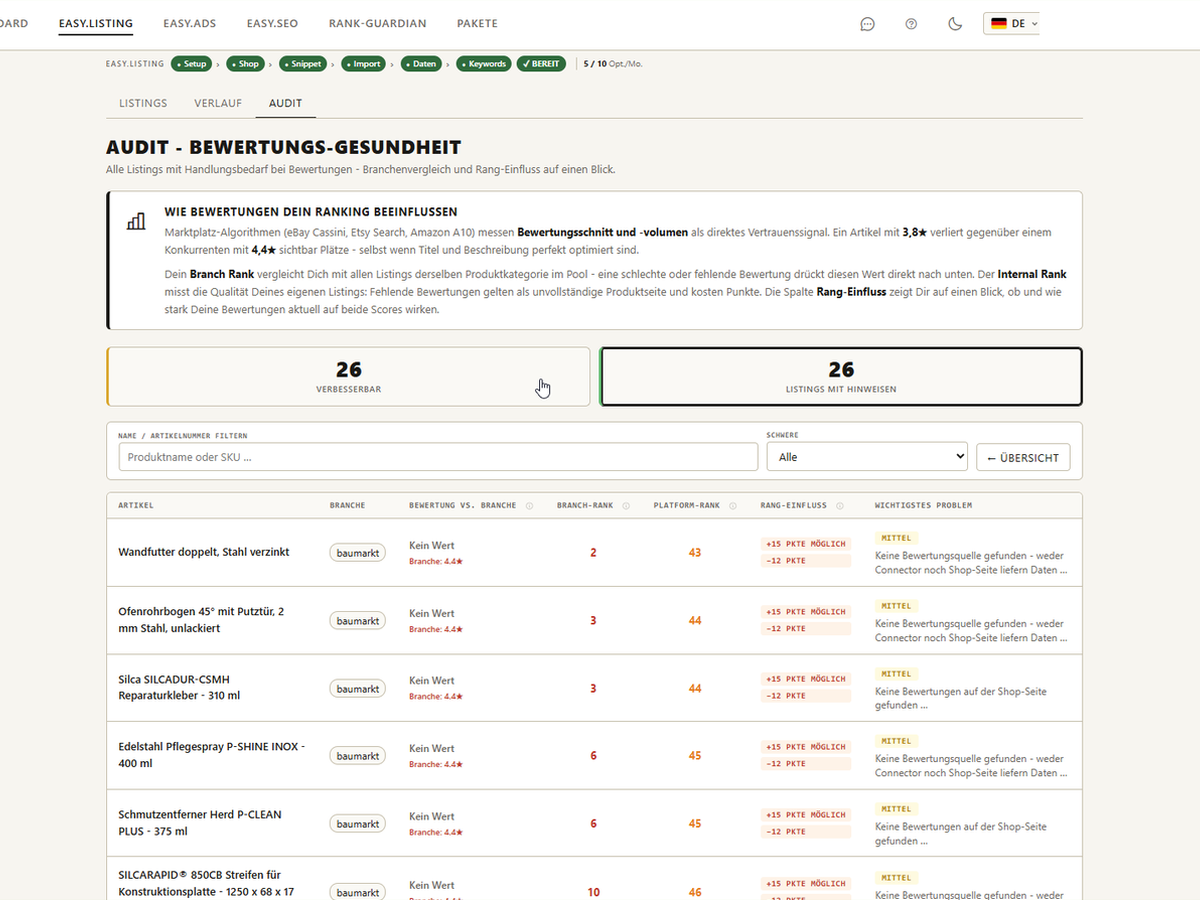Click MITTEL badge in the Silca SILCADUR row
The width and height of the screenshot is (1200, 900).
tap(896, 674)
